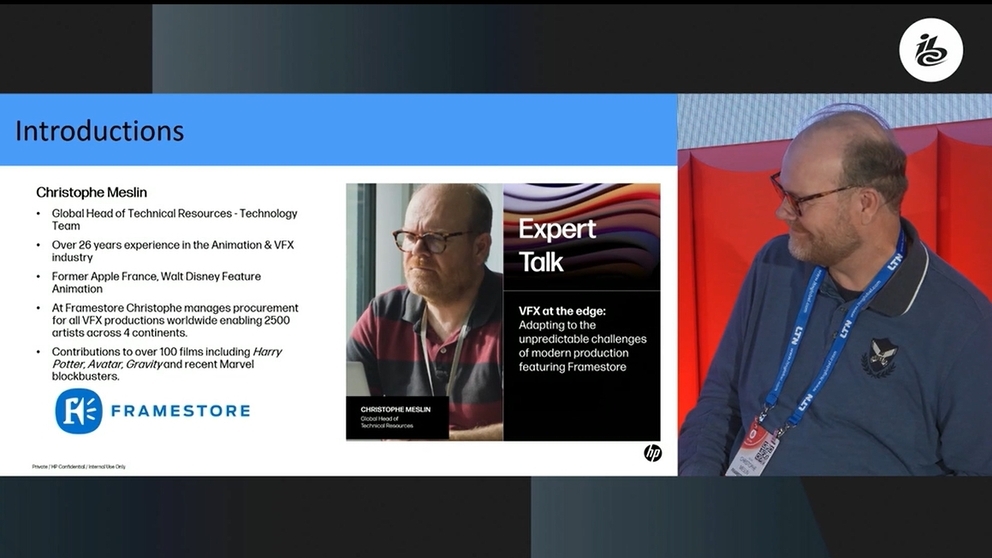Click the HP Confidential footer text

[79, 466]
